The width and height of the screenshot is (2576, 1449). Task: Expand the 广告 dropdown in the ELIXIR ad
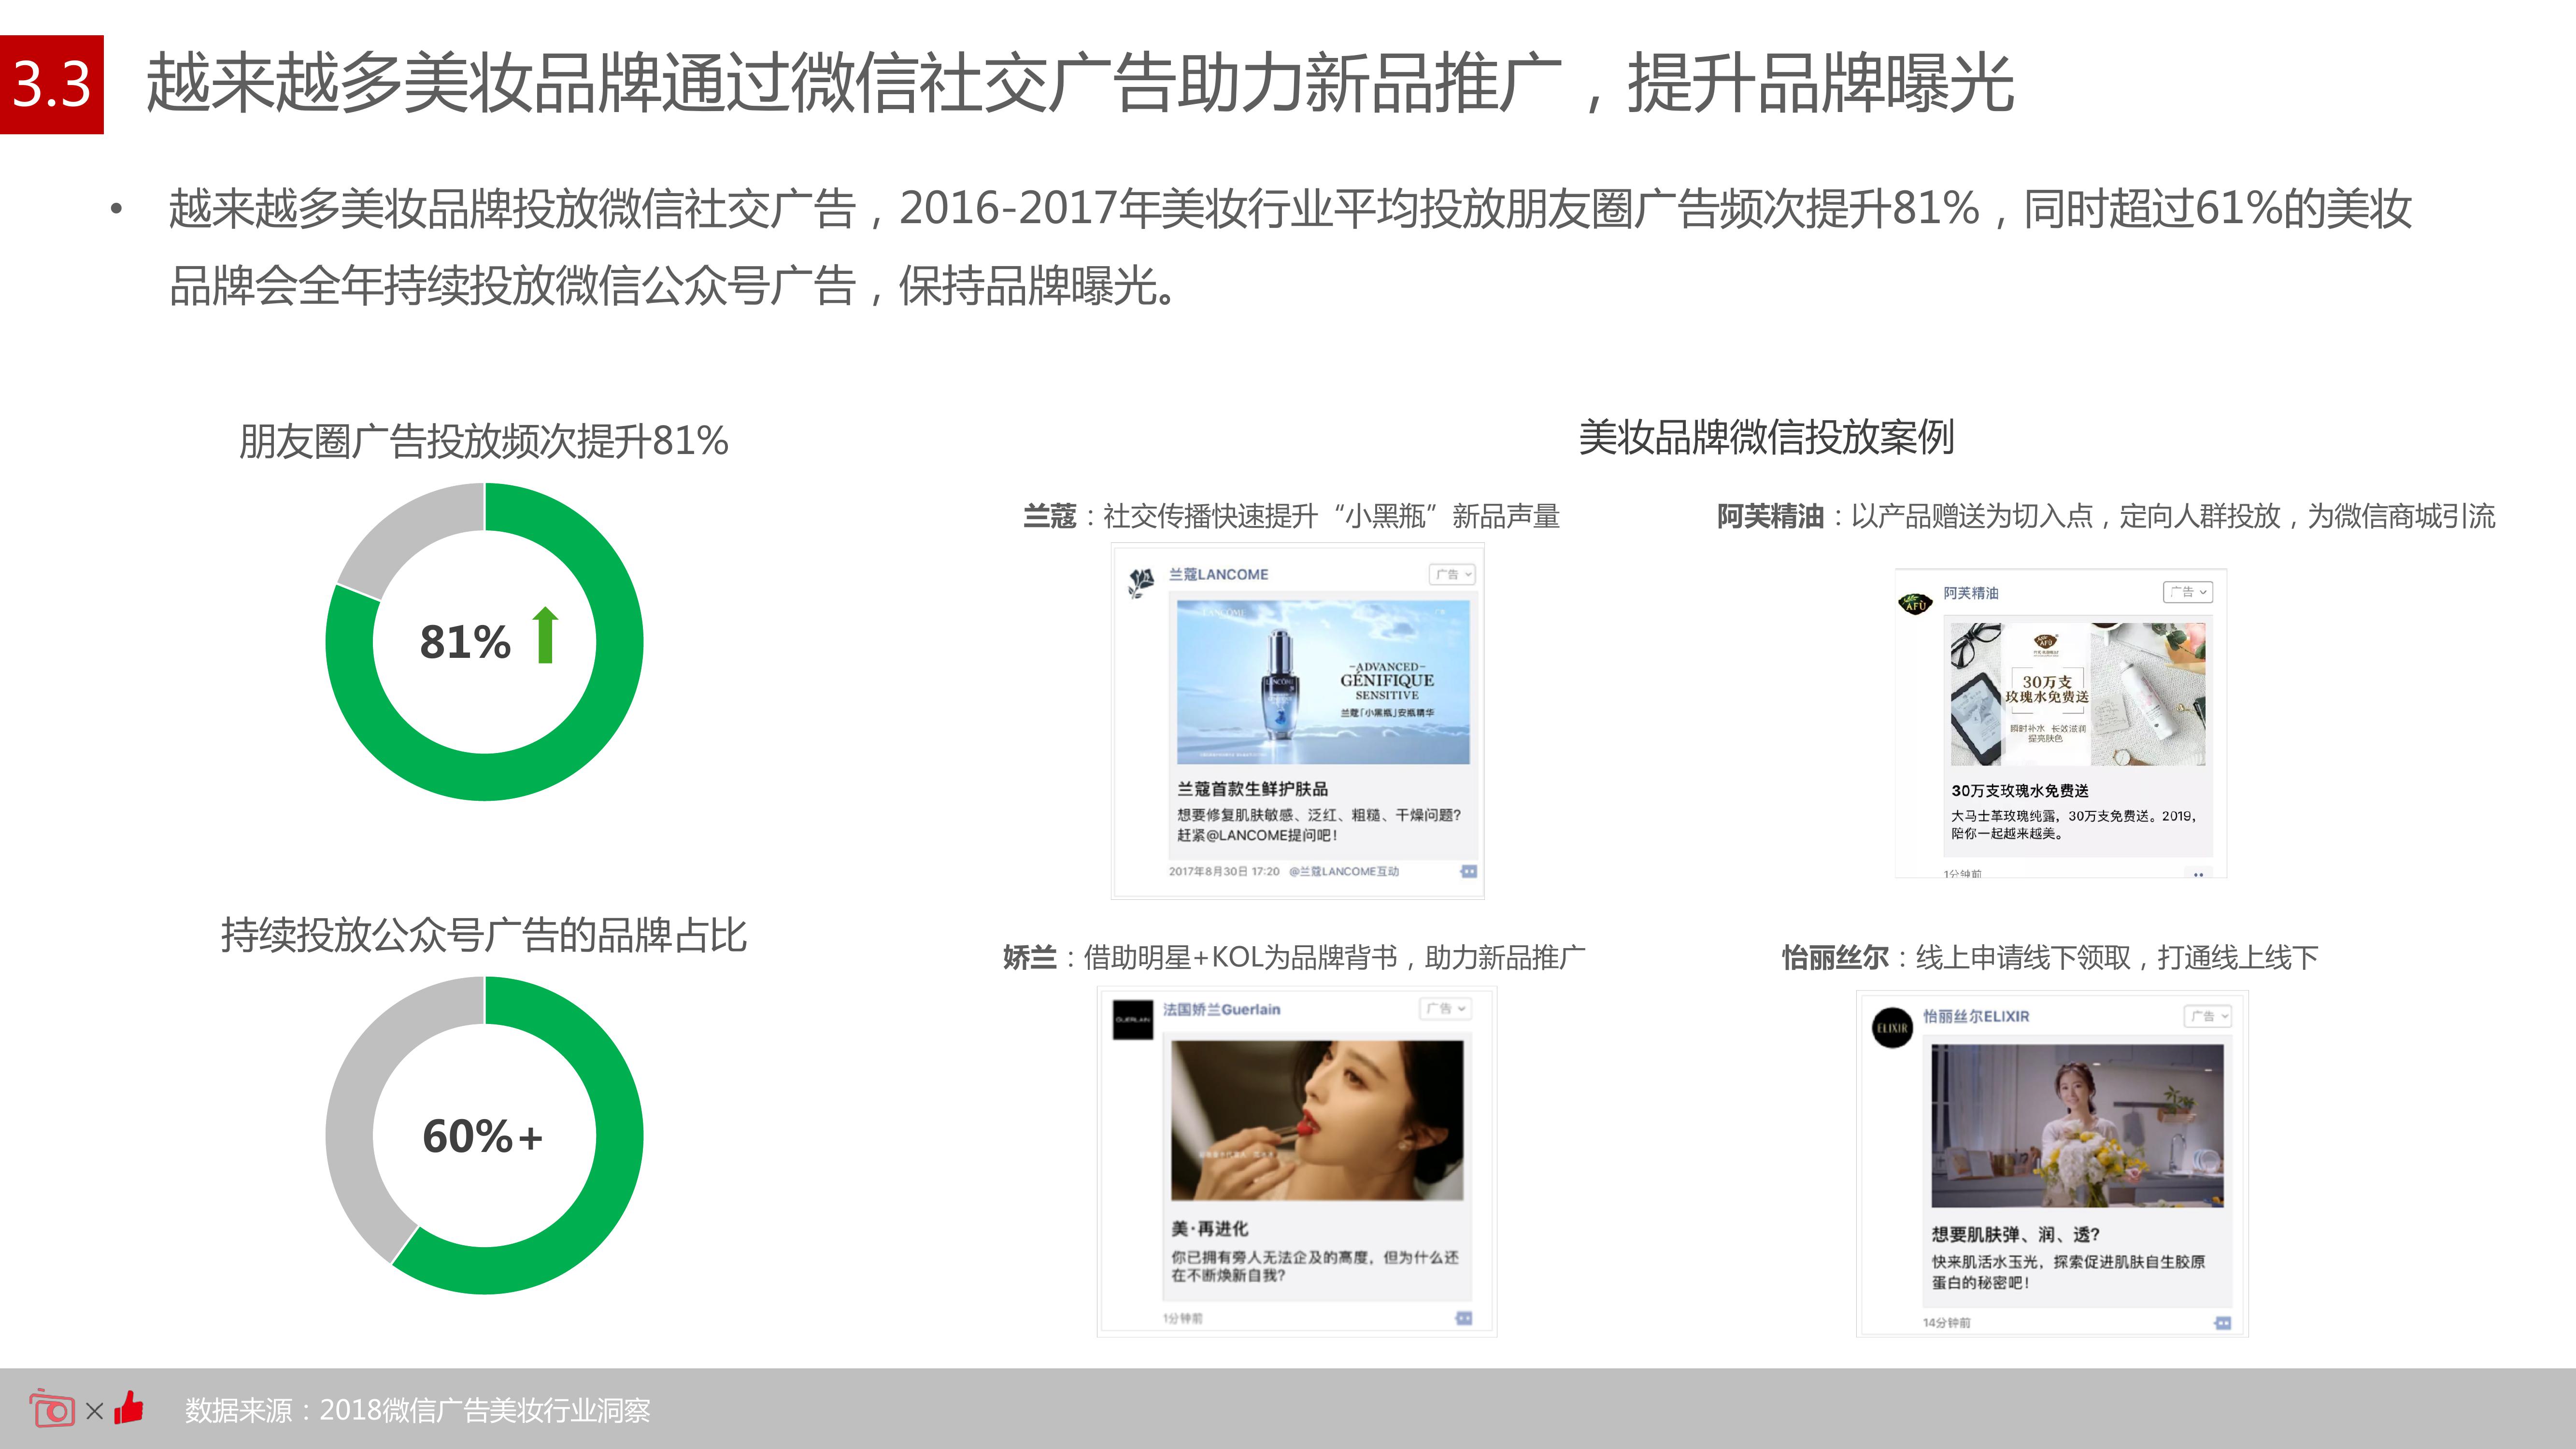pos(2207,1016)
